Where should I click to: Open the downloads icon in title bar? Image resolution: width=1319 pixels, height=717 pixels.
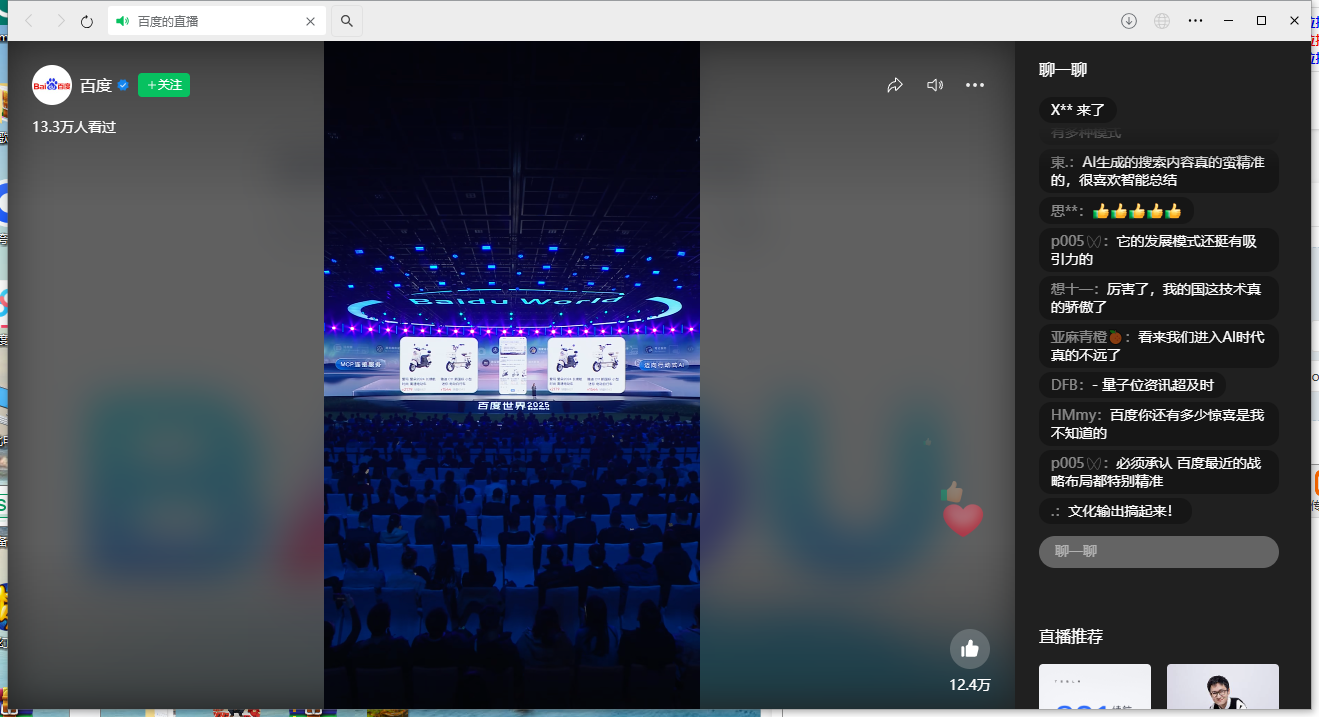coord(1129,21)
